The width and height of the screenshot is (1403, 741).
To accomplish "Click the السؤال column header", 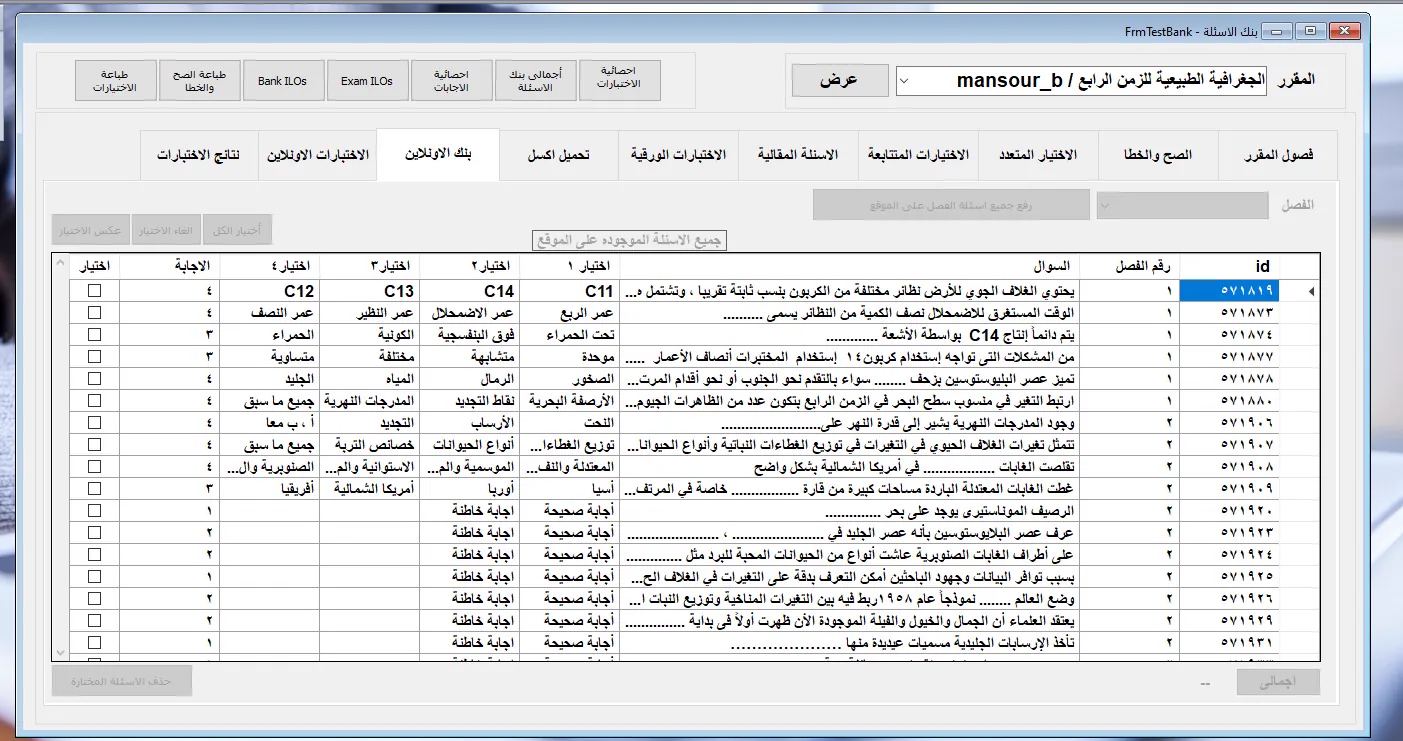I will pyautogui.click(x=850, y=266).
